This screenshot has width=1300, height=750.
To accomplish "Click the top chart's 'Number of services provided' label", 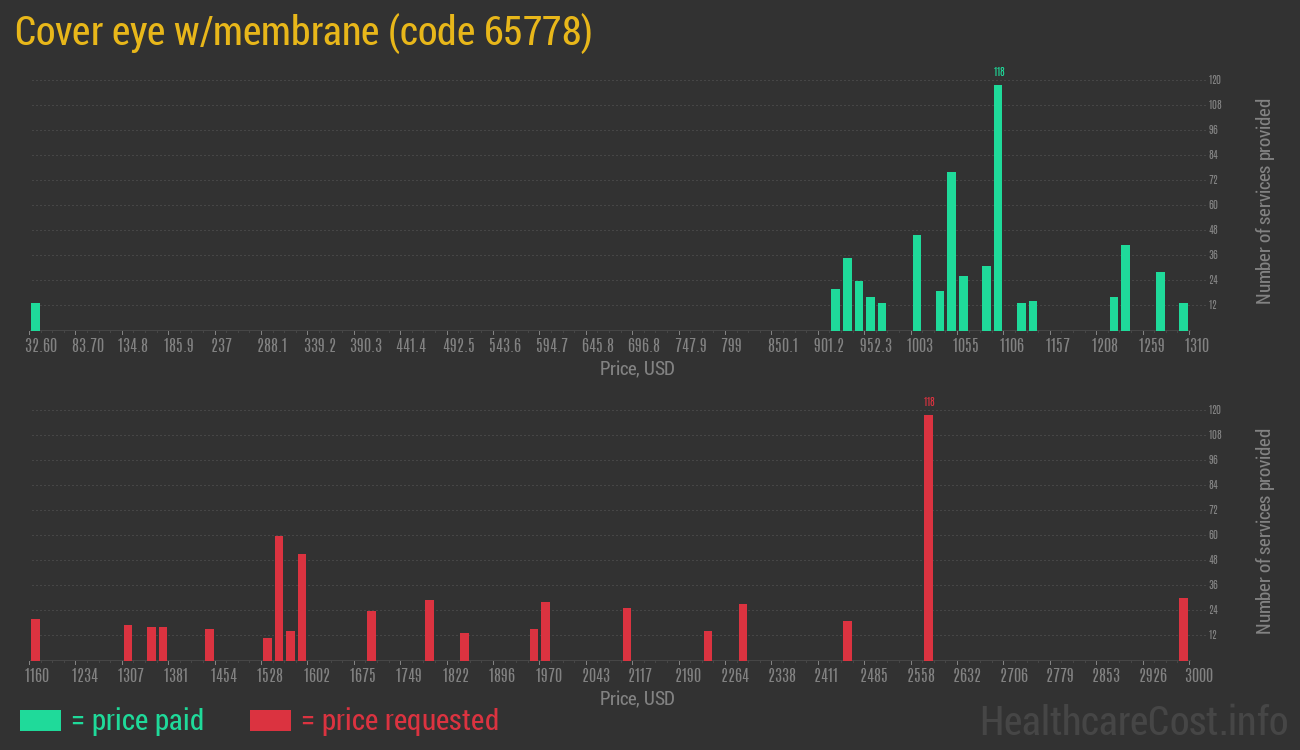I will pos(1264,202).
